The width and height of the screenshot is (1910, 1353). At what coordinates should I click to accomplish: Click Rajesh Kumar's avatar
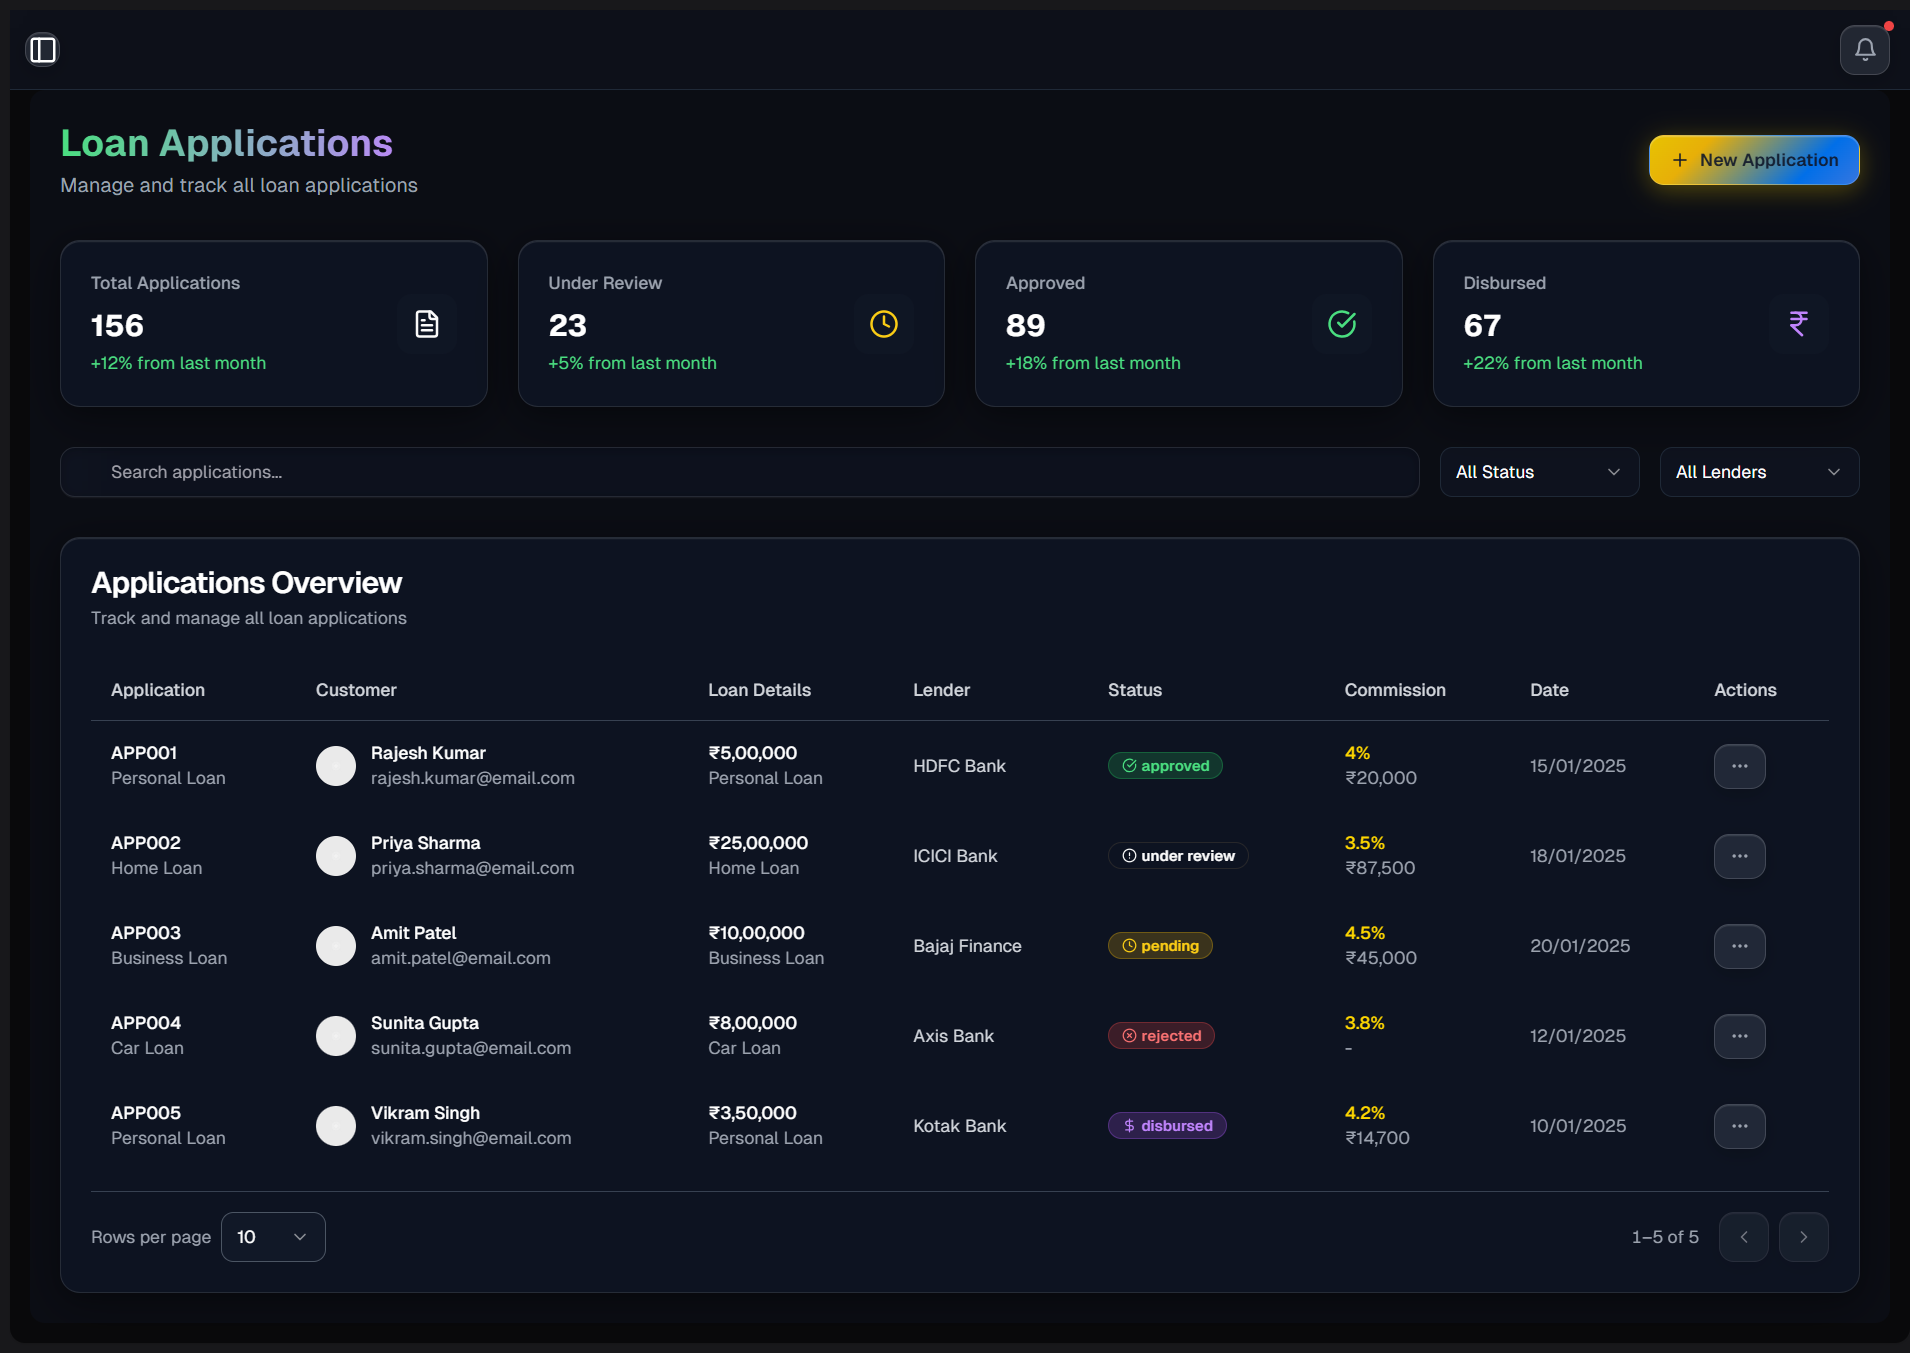pos(336,766)
